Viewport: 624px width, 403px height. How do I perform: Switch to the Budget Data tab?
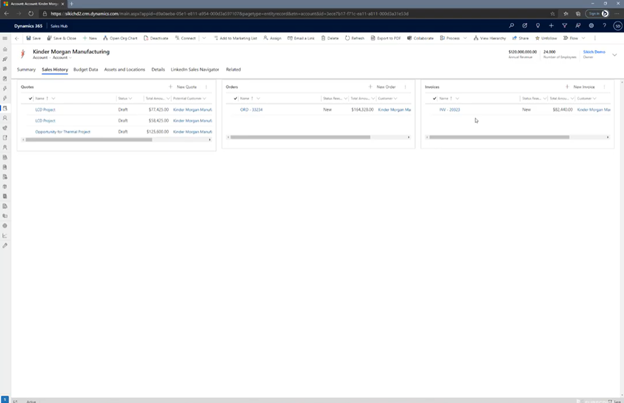coord(86,70)
